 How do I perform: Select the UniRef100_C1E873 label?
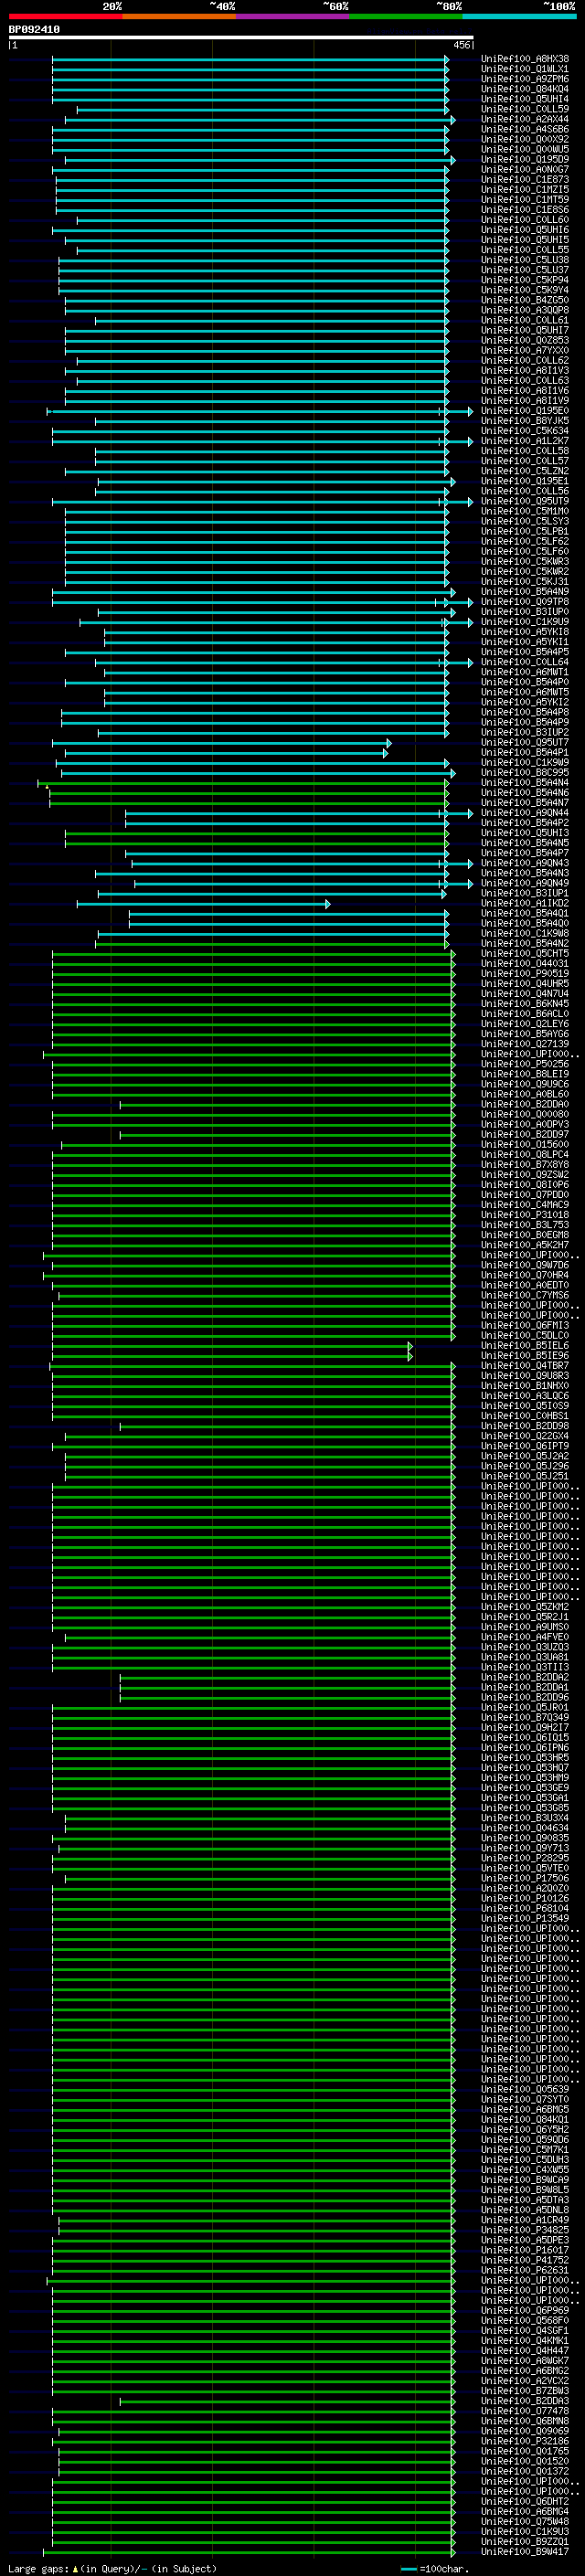click(x=525, y=179)
